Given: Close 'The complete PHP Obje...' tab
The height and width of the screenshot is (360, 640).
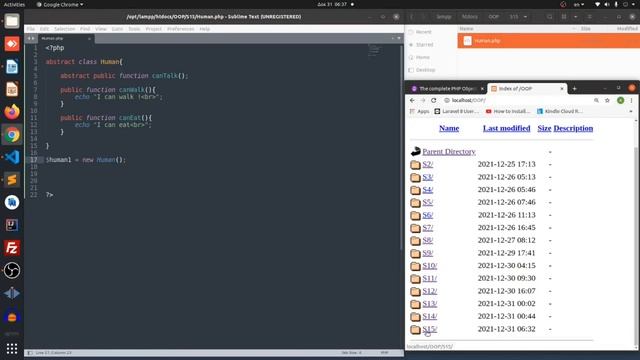Looking at the screenshot, I should [482, 89].
